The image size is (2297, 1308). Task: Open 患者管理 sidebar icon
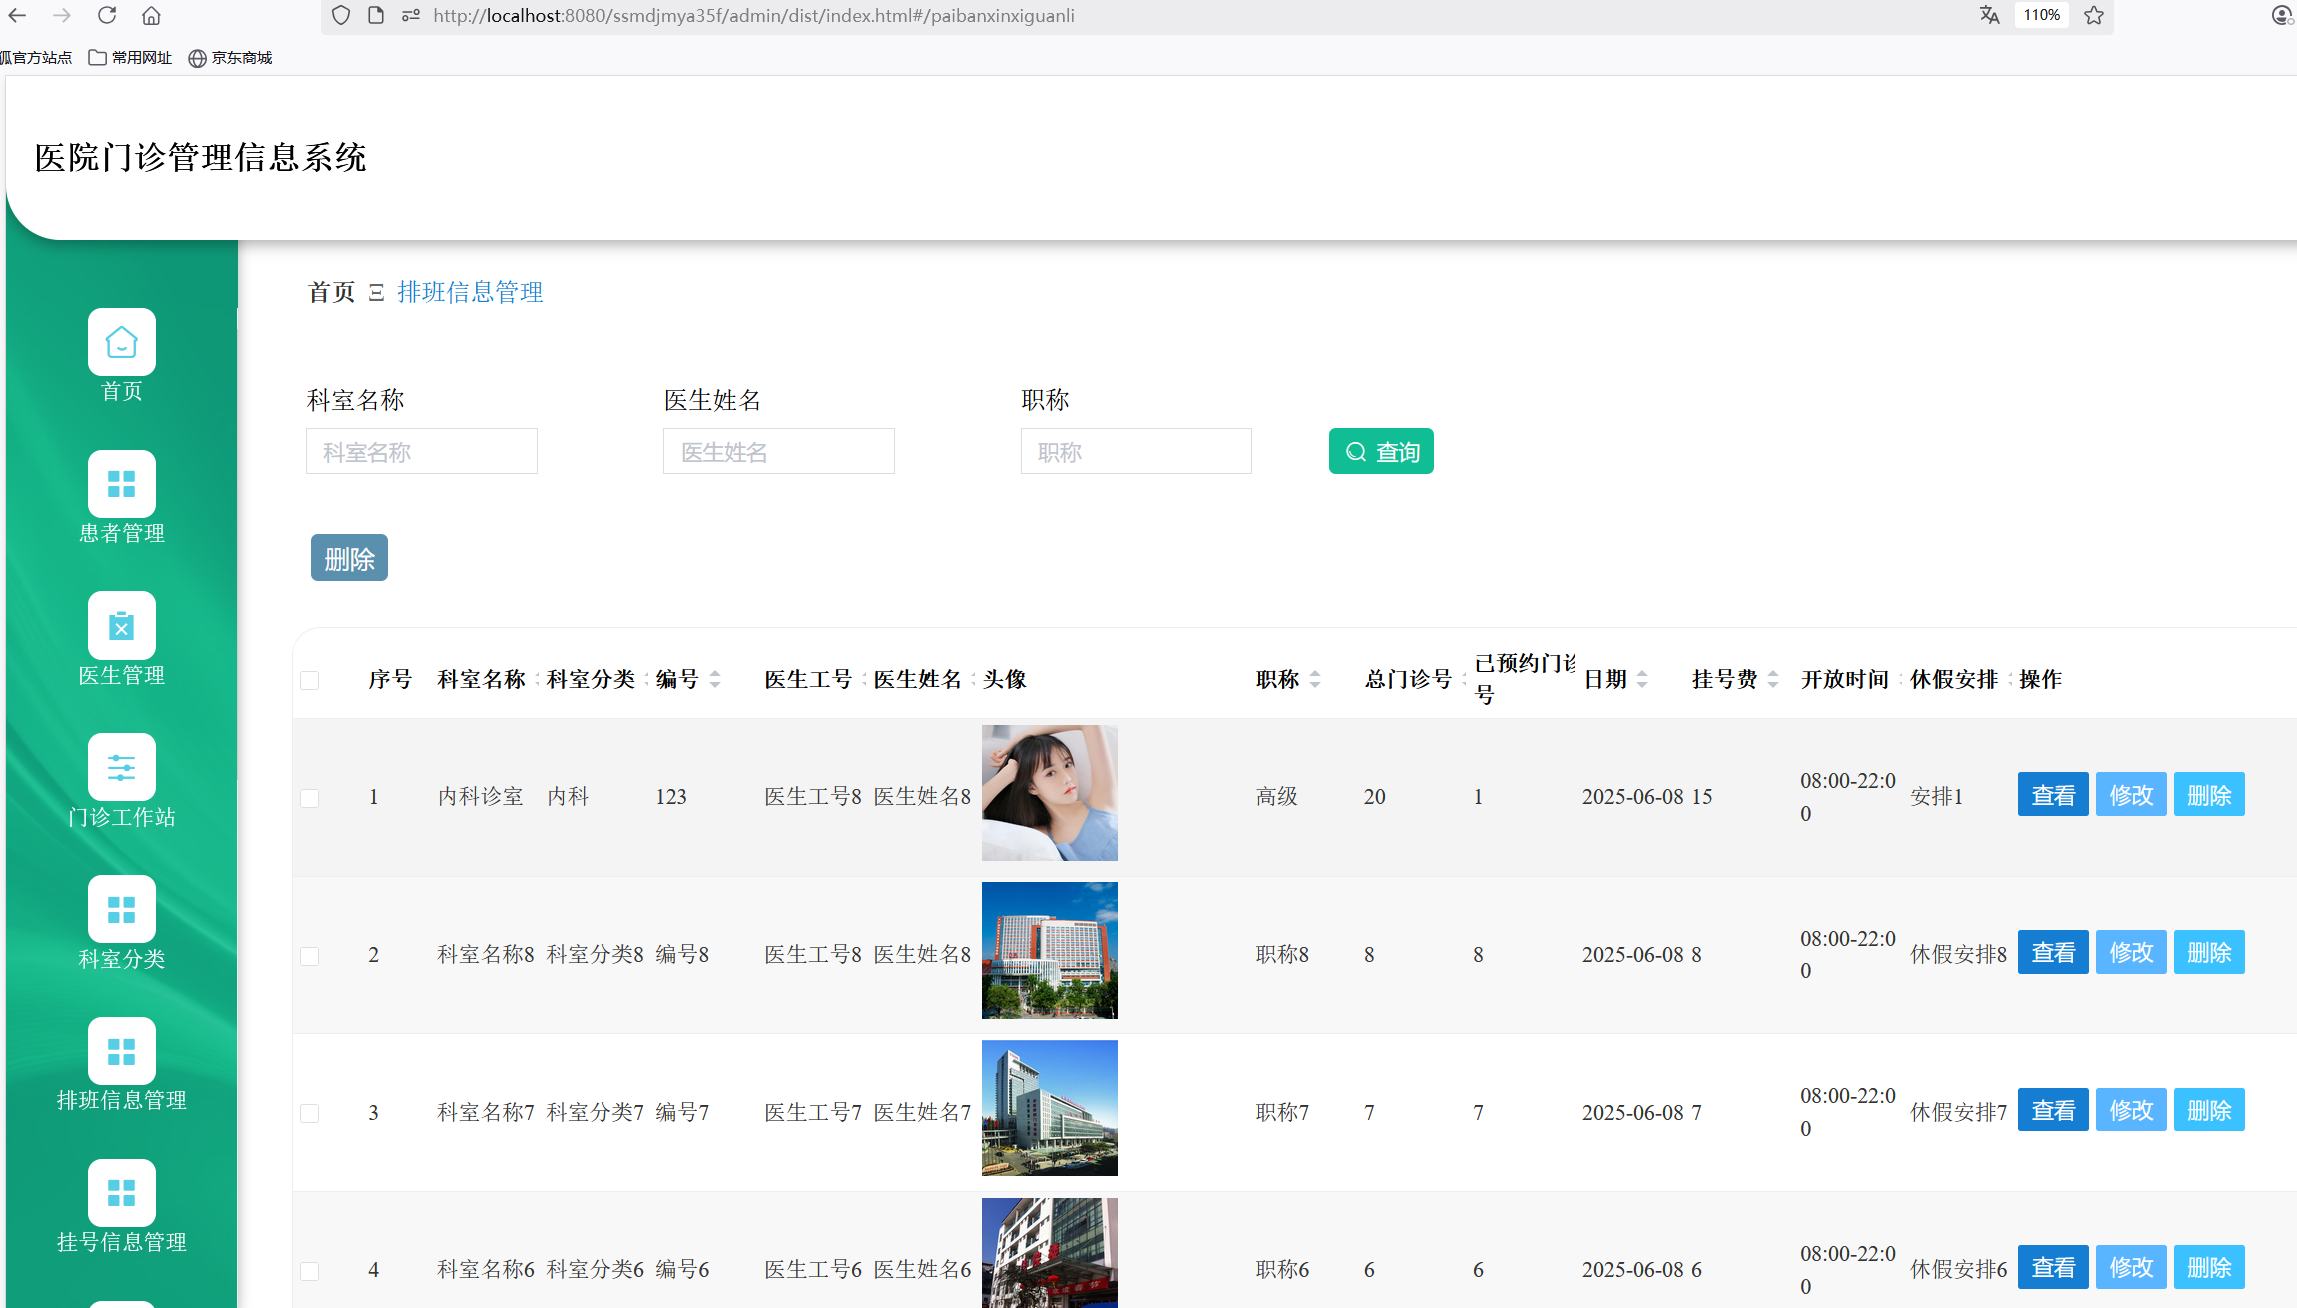pyautogui.click(x=121, y=485)
